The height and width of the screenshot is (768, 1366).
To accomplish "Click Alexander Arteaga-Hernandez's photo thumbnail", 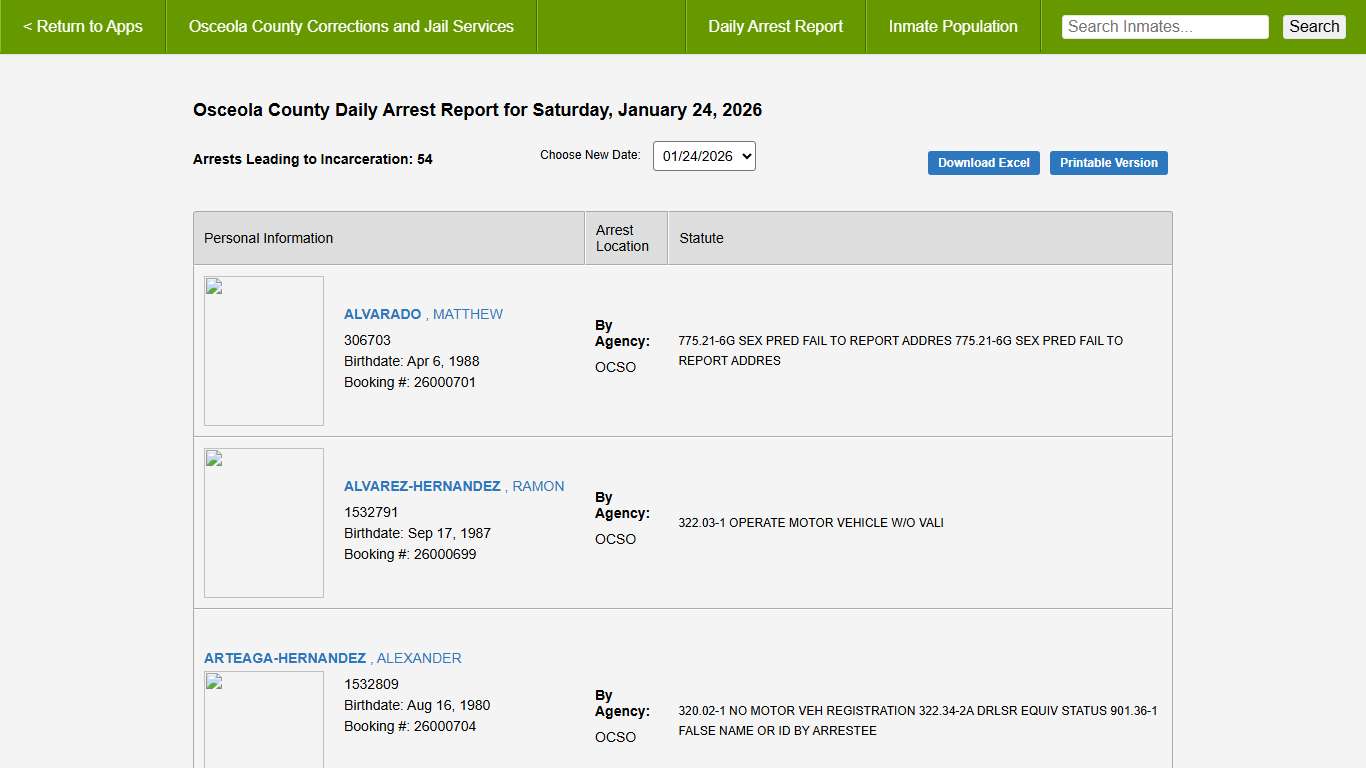I will tap(264, 720).
